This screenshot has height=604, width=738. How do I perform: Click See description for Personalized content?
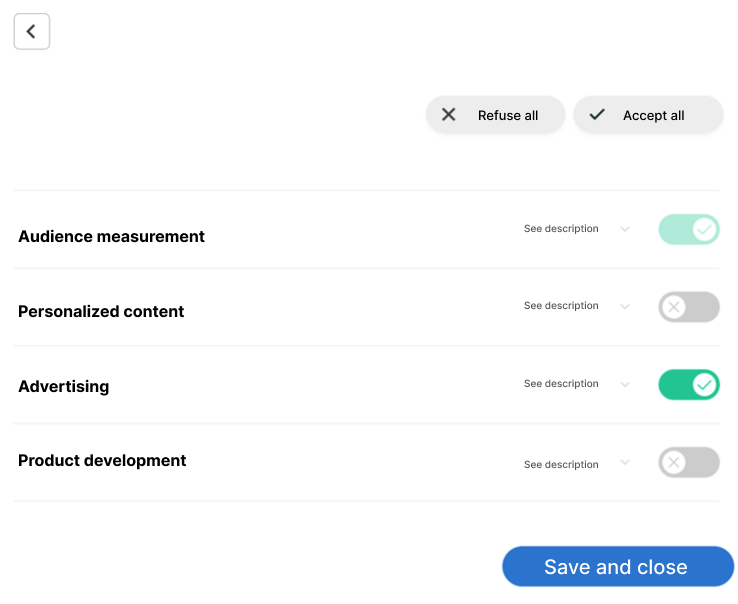point(561,306)
